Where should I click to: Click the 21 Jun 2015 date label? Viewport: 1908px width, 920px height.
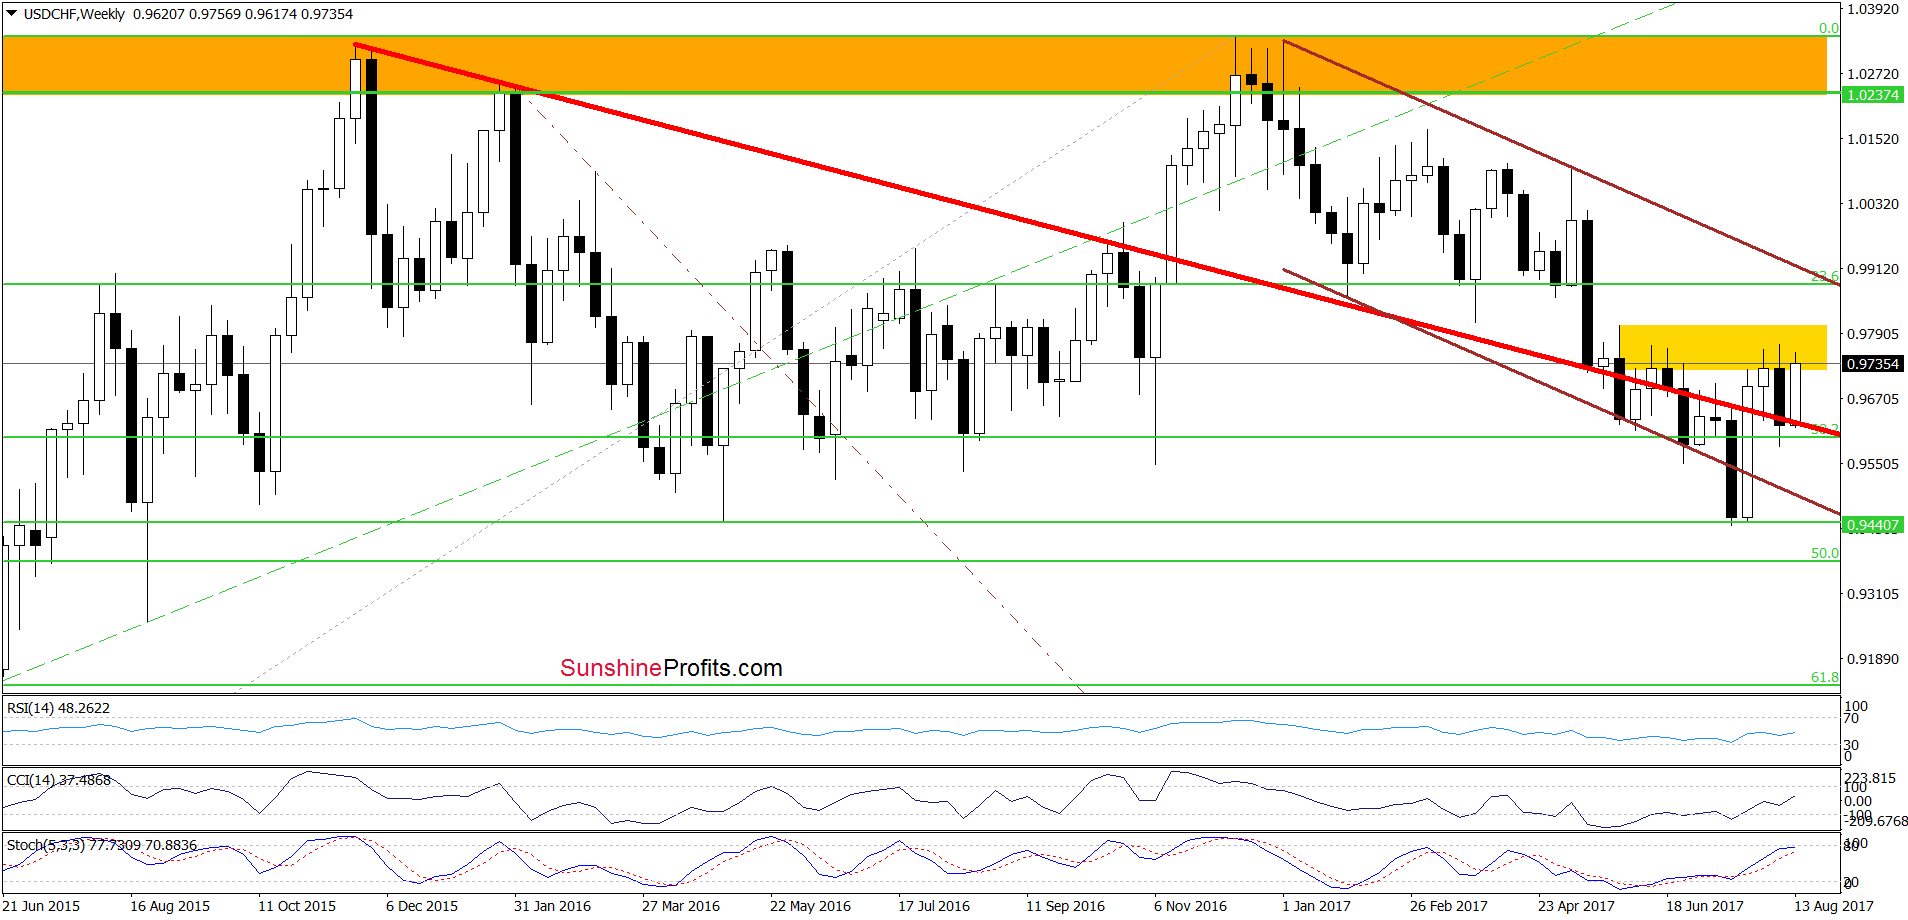[x=41, y=906]
